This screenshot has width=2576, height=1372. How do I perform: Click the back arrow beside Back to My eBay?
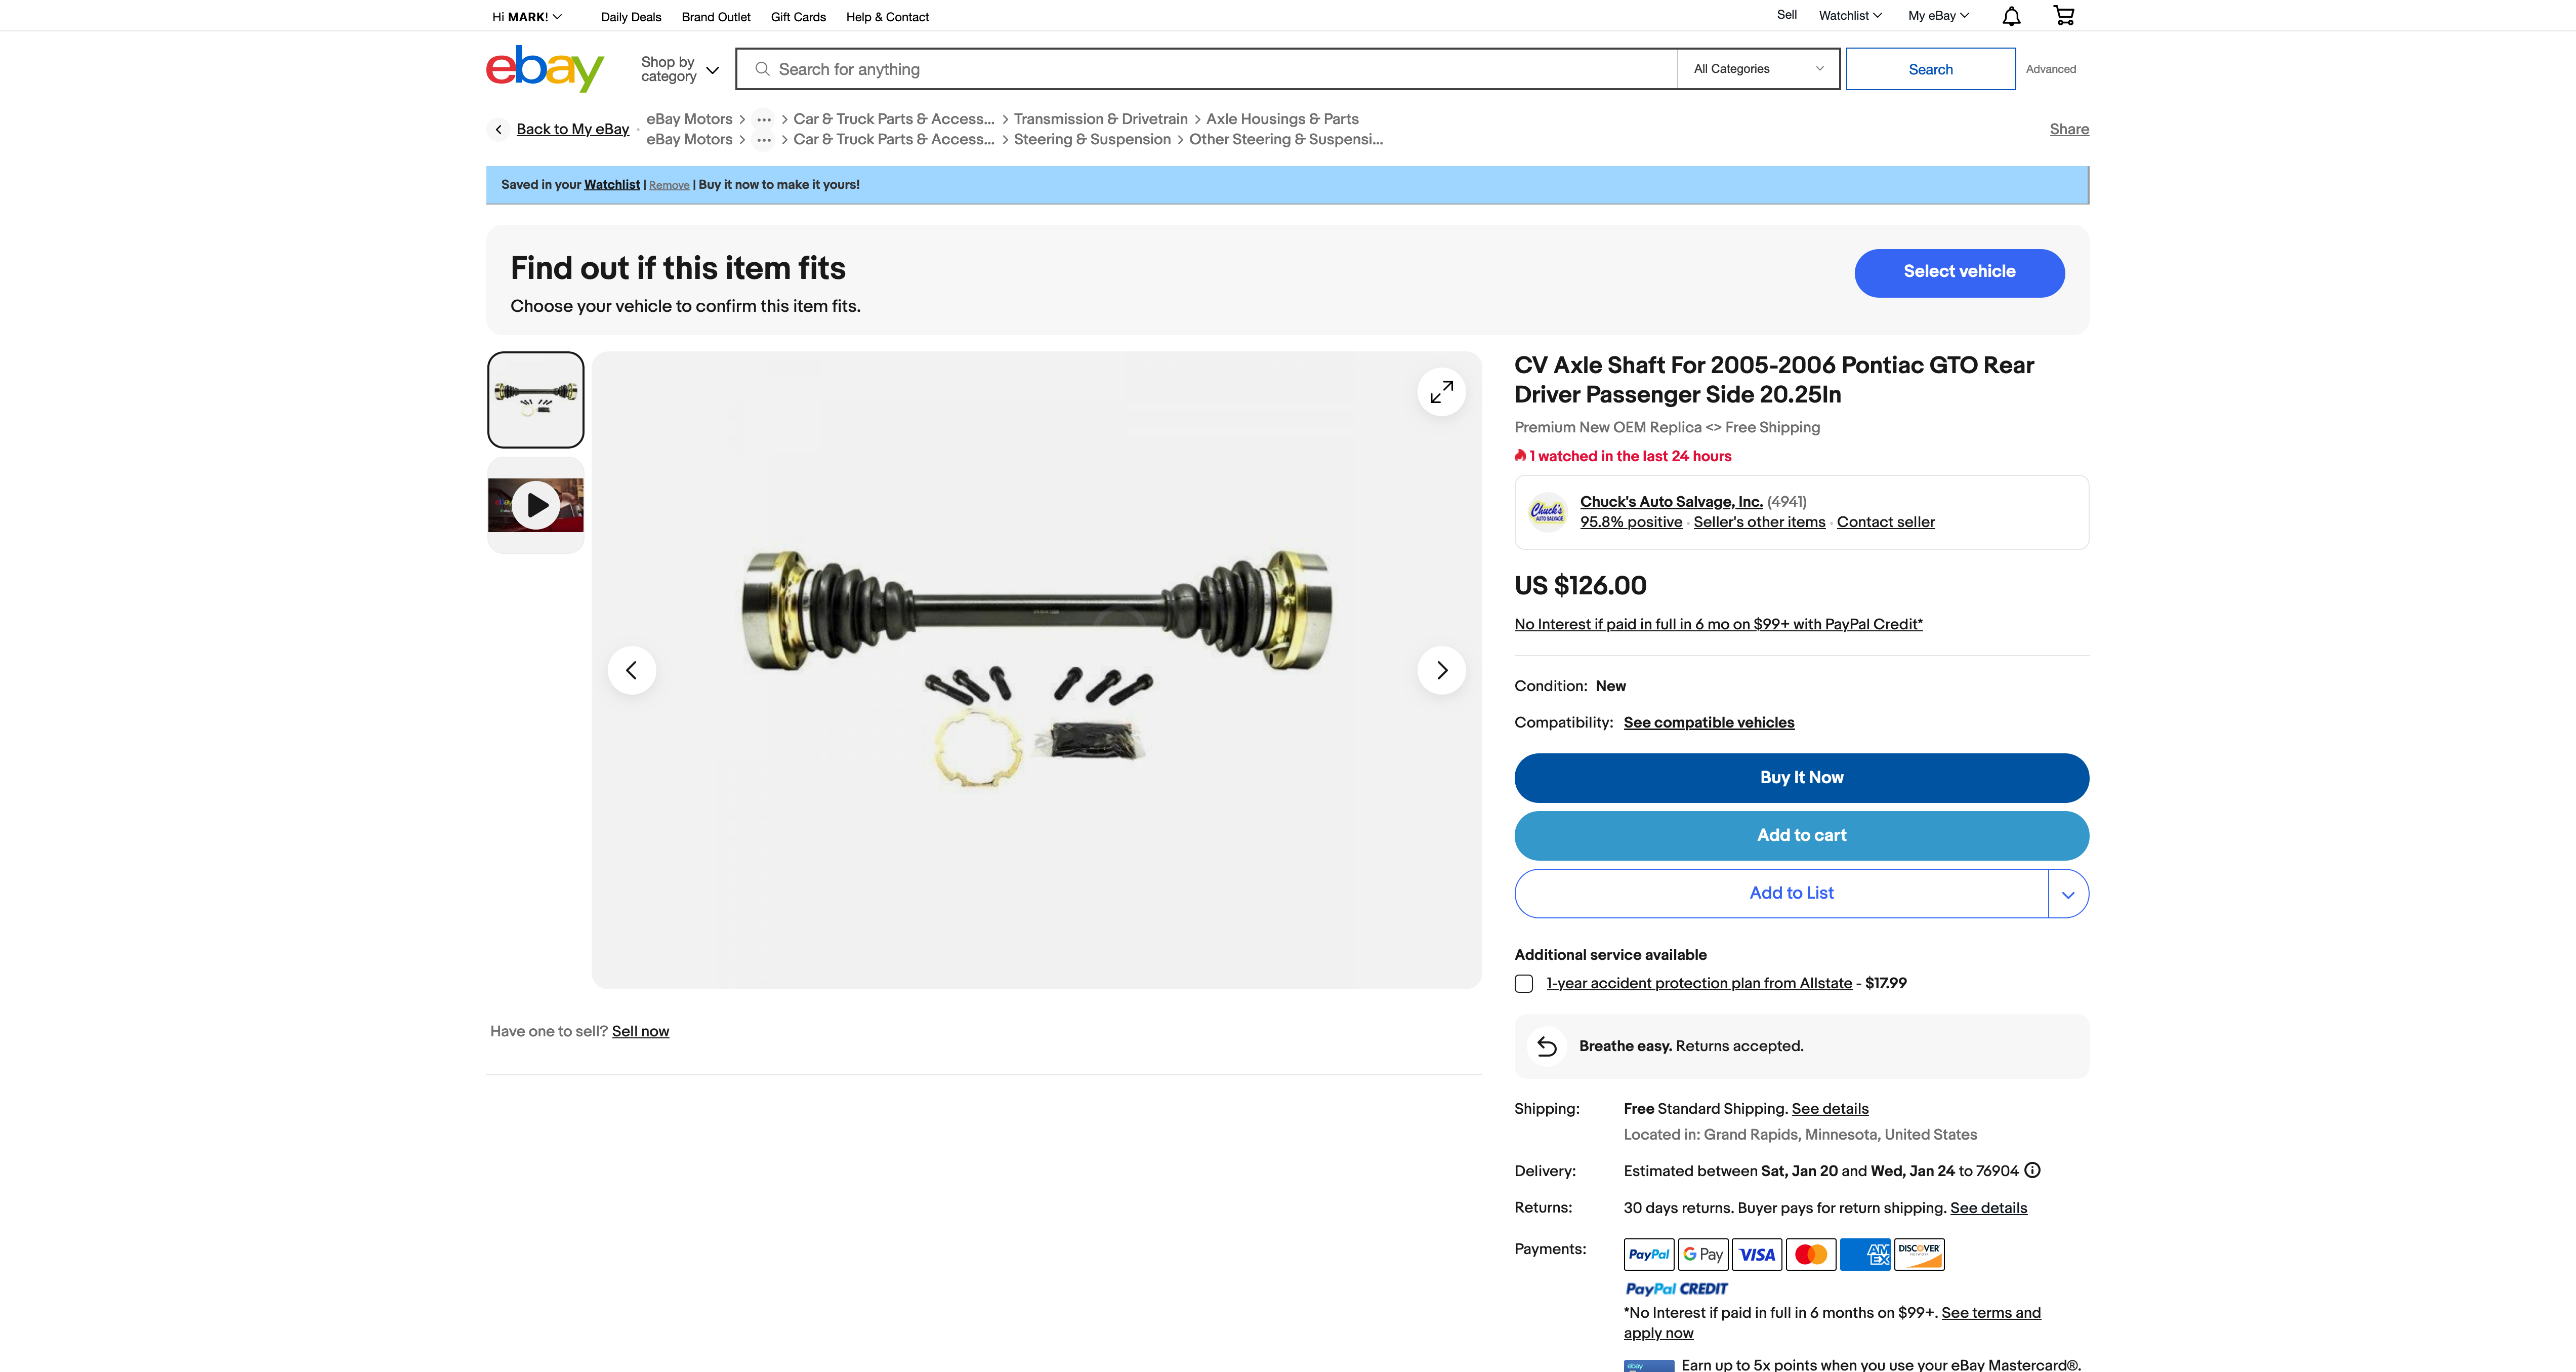click(498, 129)
